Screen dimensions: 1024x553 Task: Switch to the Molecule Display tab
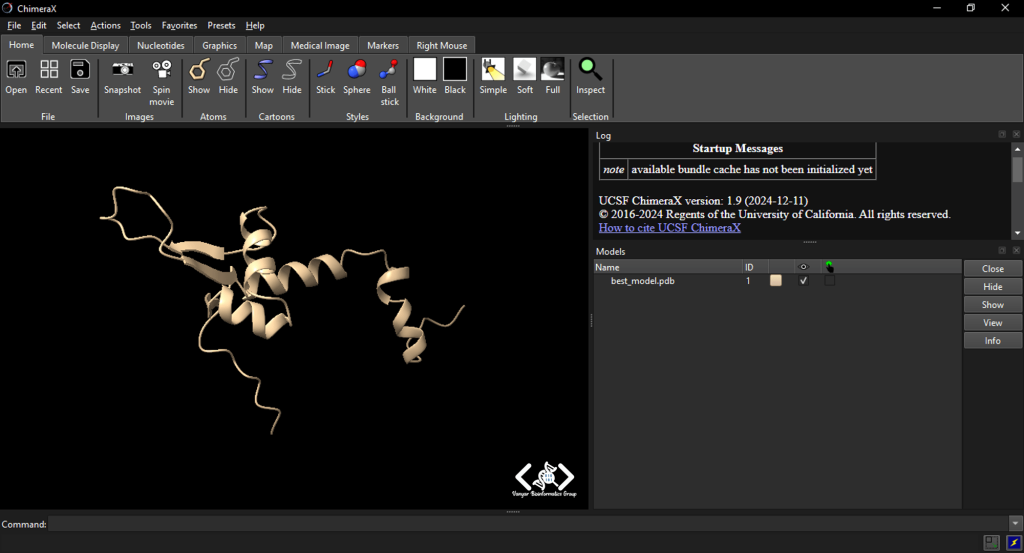click(x=86, y=45)
